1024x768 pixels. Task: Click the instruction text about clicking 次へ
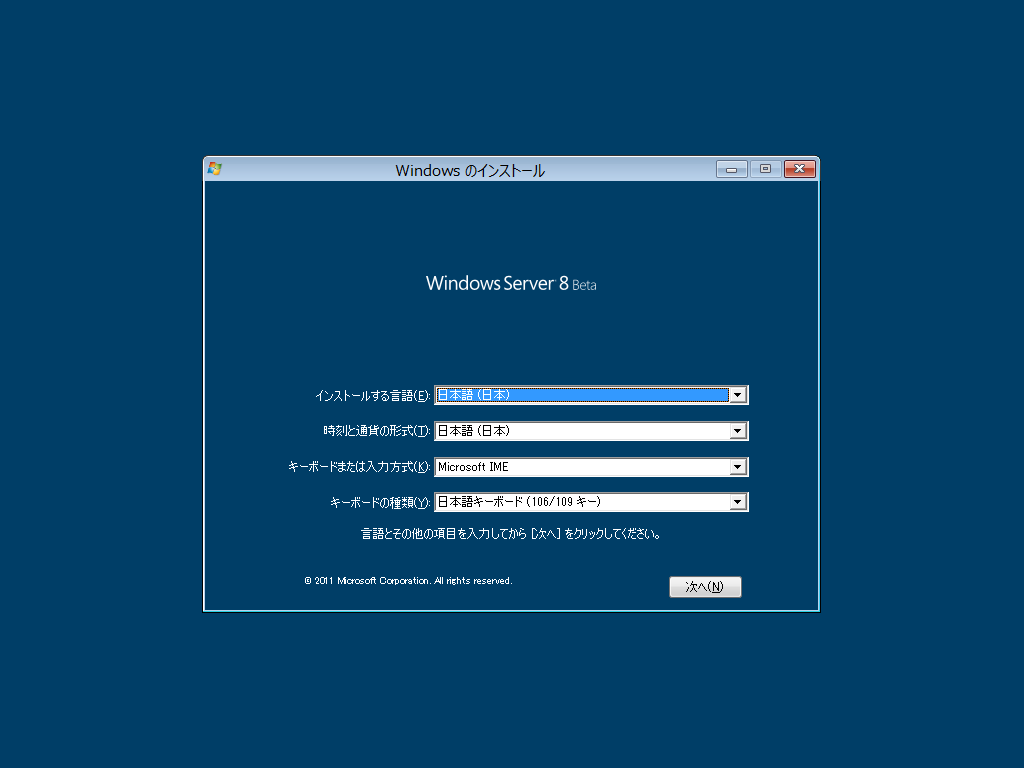point(511,534)
